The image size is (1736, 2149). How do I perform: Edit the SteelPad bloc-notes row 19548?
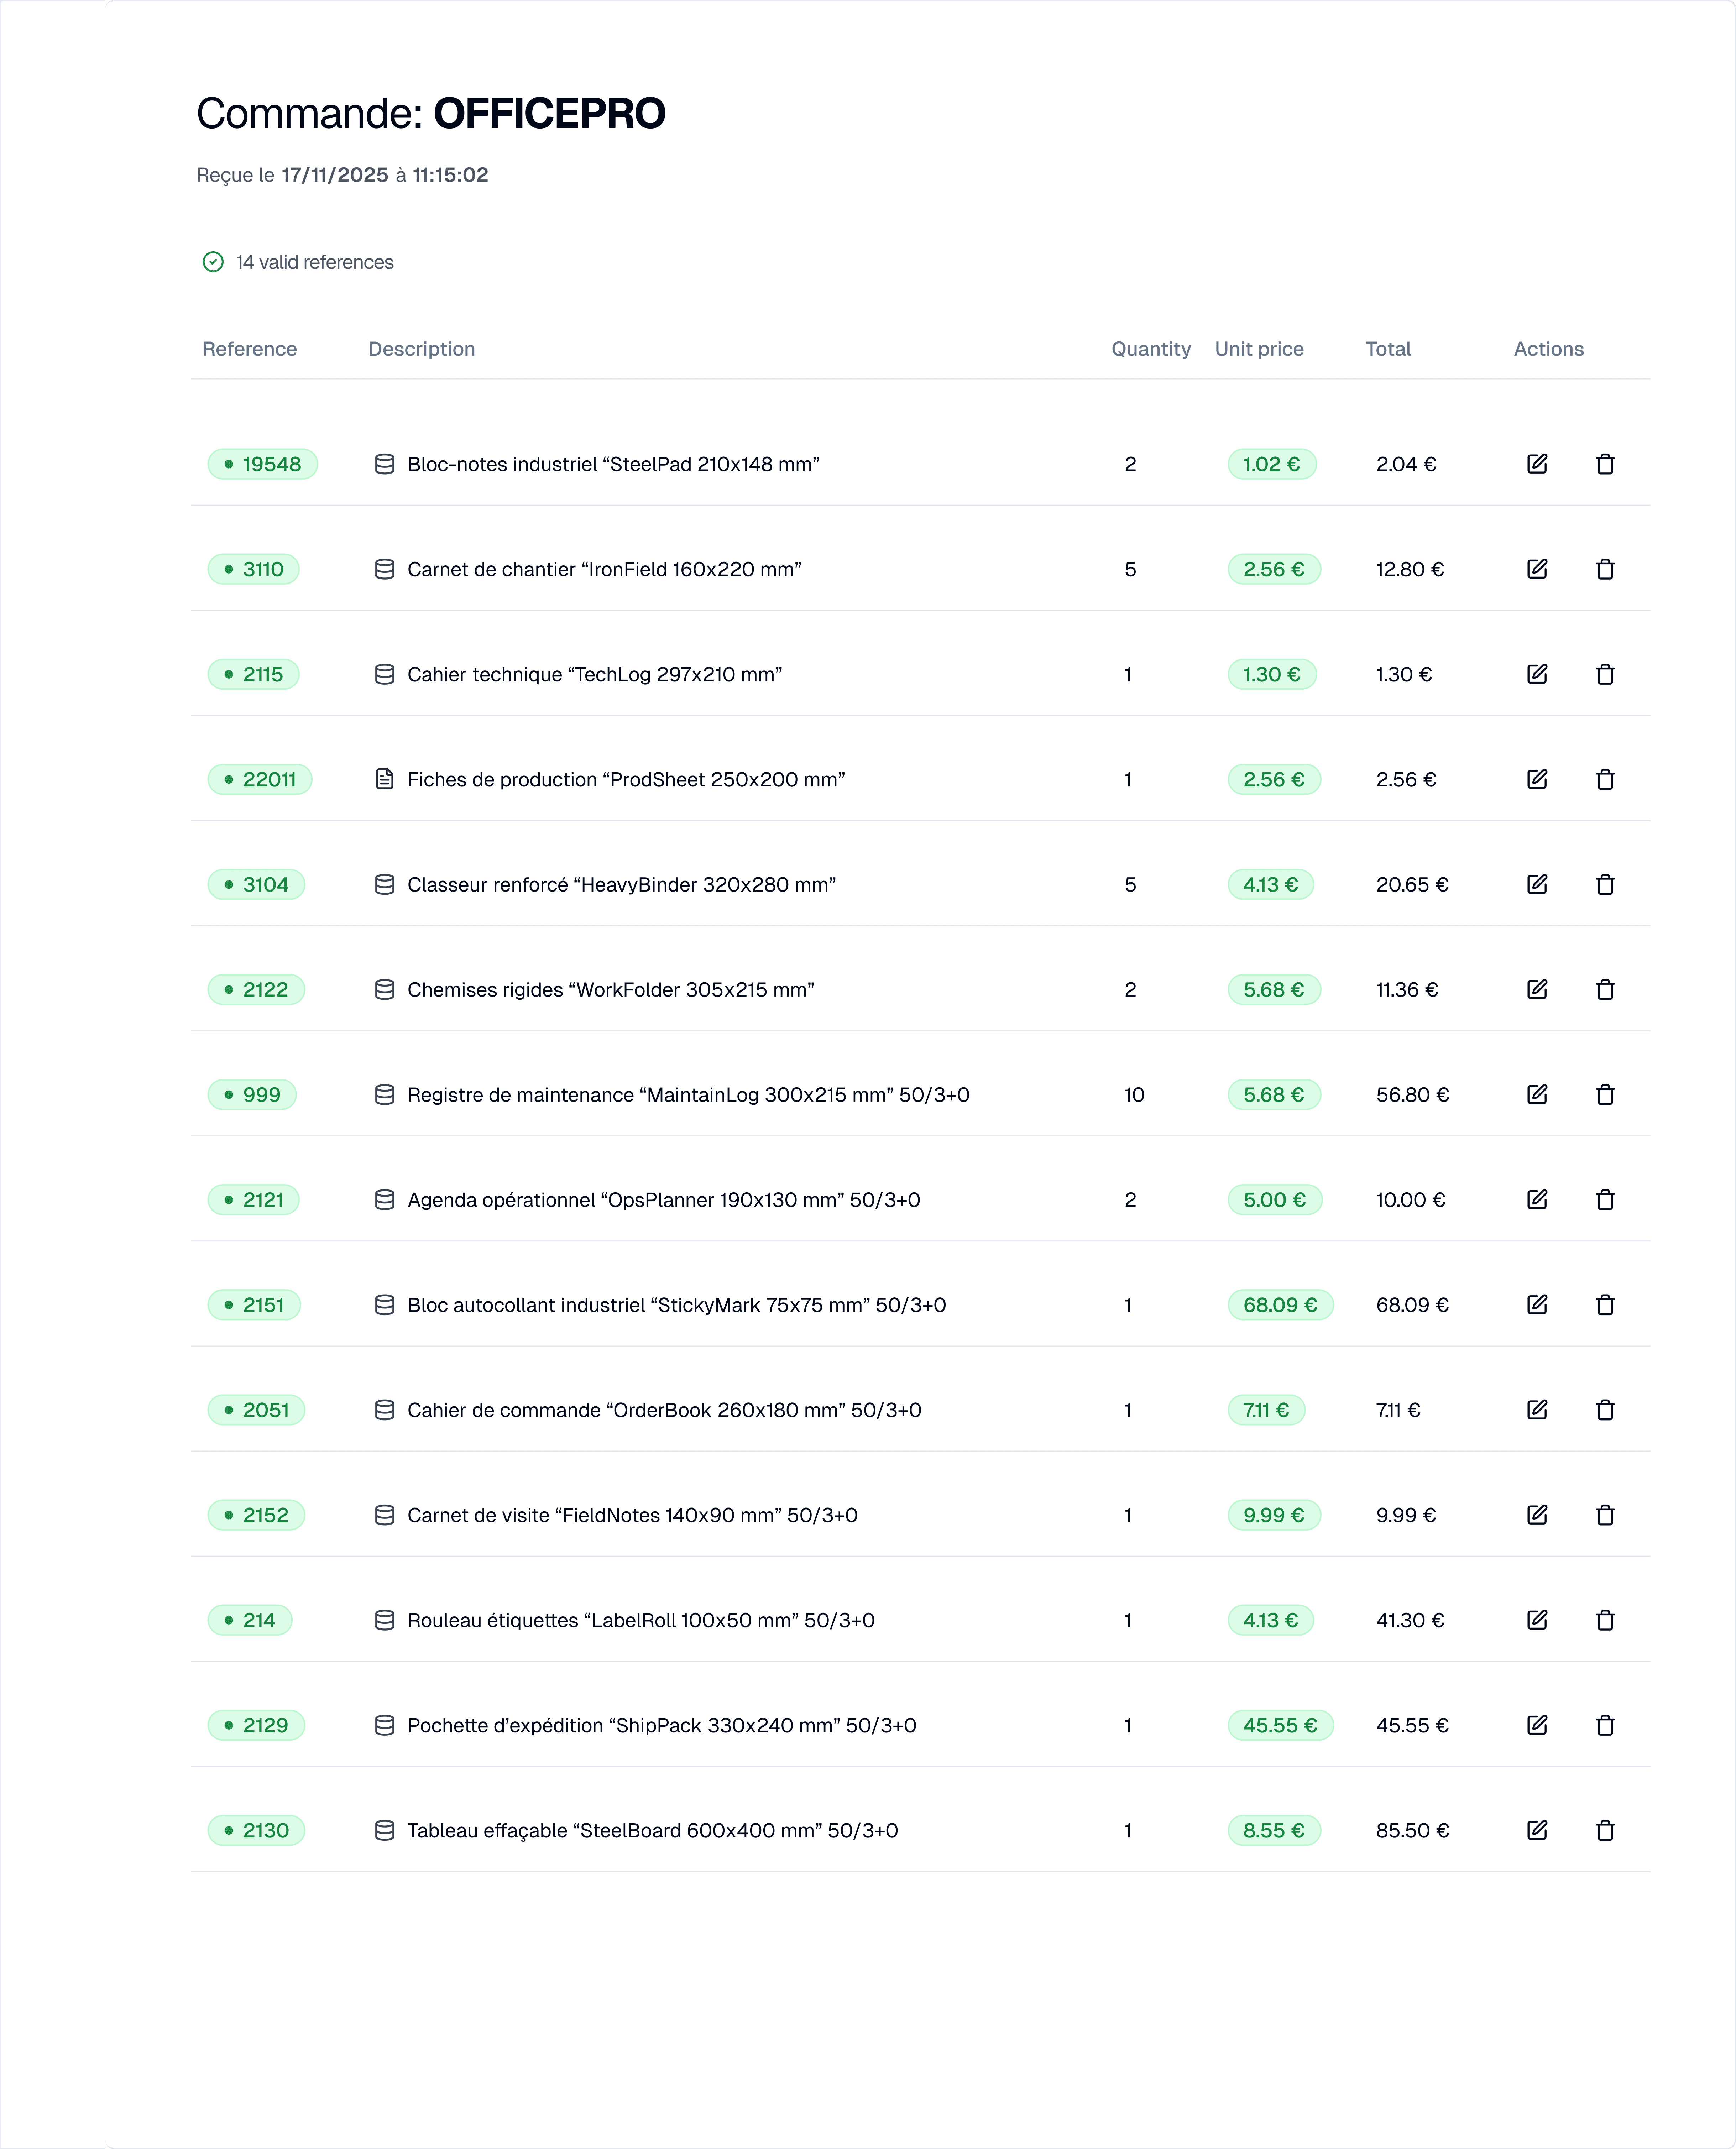[x=1537, y=464]
